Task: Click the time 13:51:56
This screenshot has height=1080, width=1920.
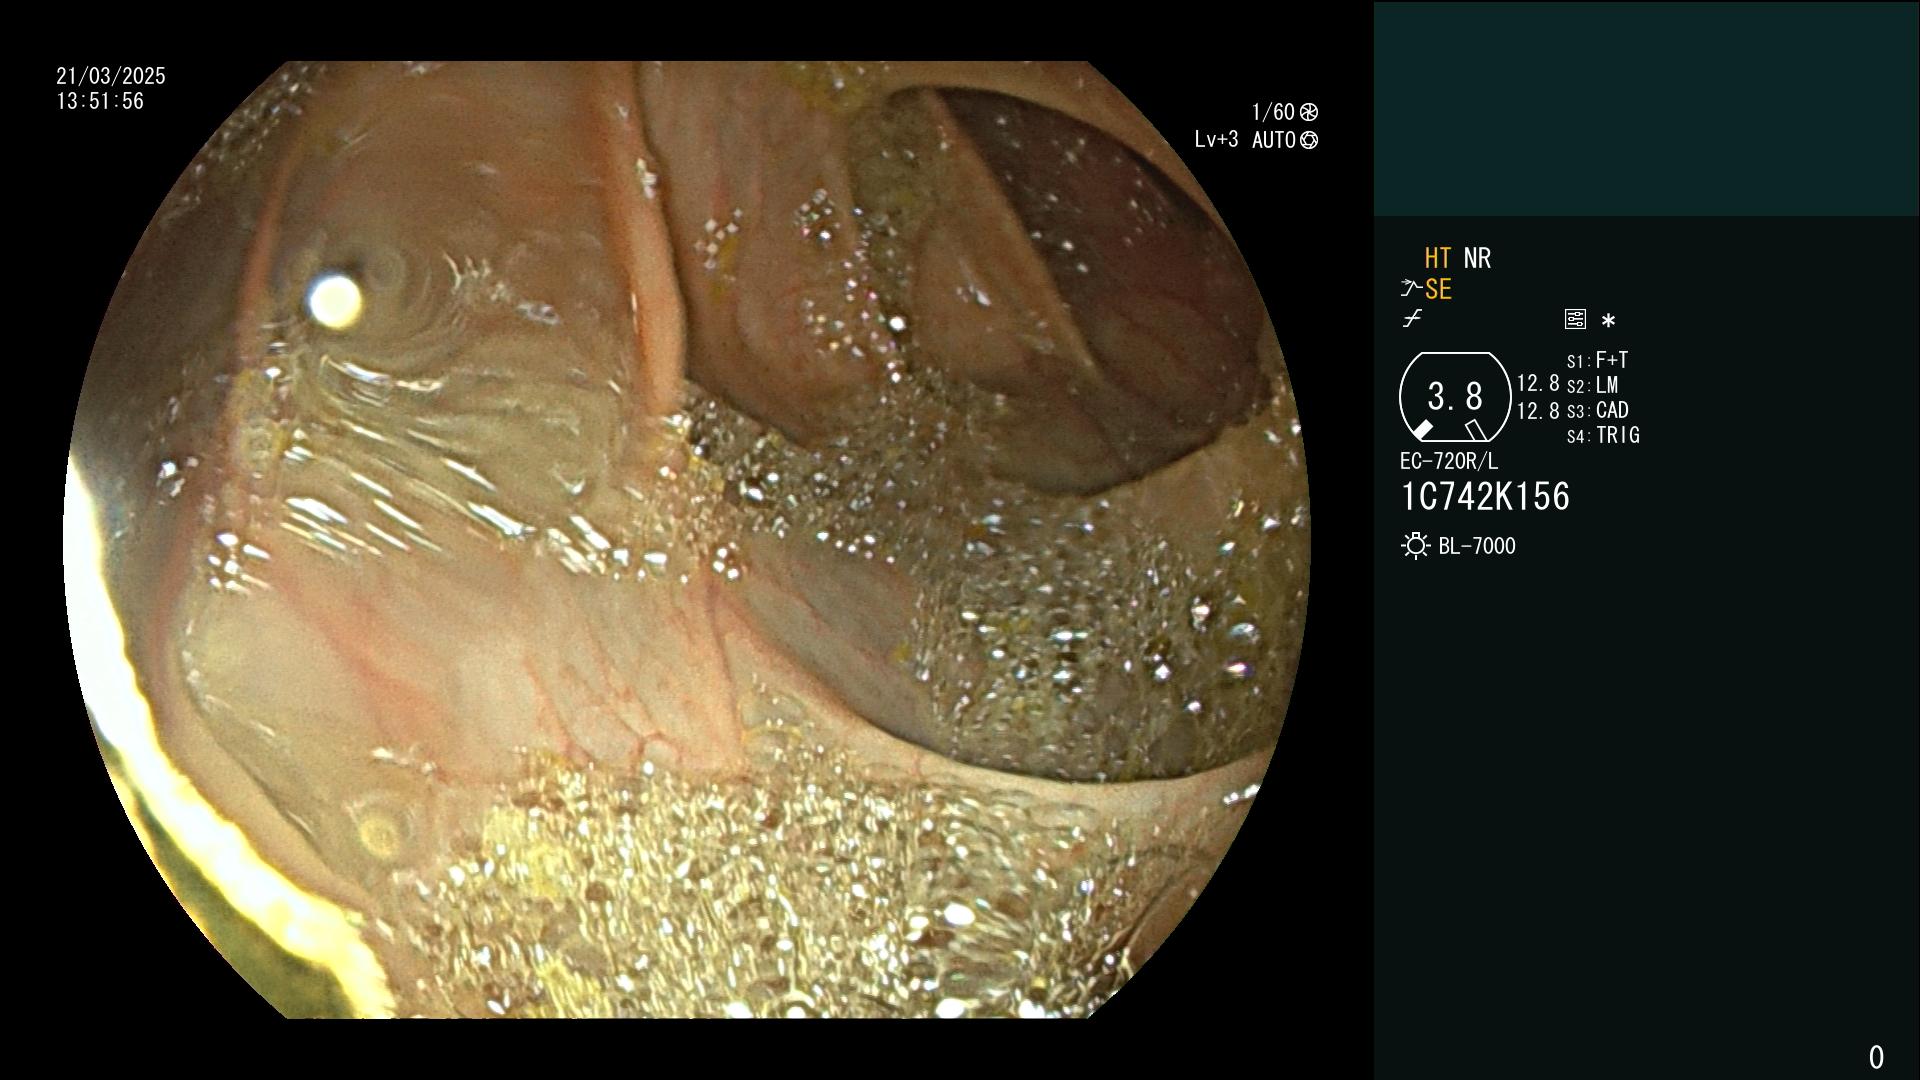Action: coord(100,101)
